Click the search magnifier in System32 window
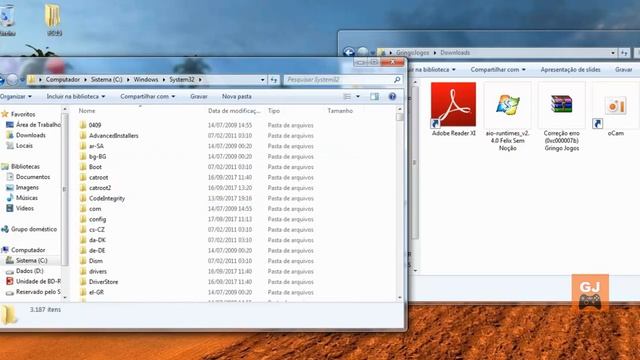 397,80
